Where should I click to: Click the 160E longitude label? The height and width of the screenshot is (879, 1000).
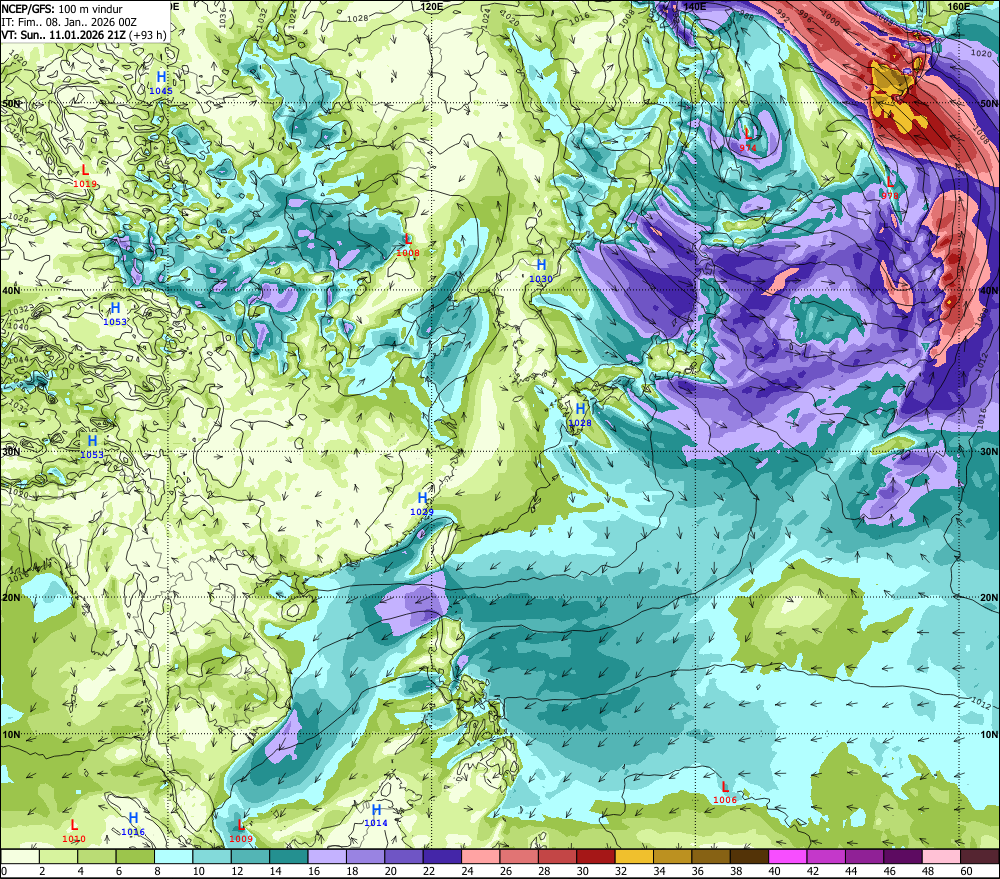(x=958, y=6)
